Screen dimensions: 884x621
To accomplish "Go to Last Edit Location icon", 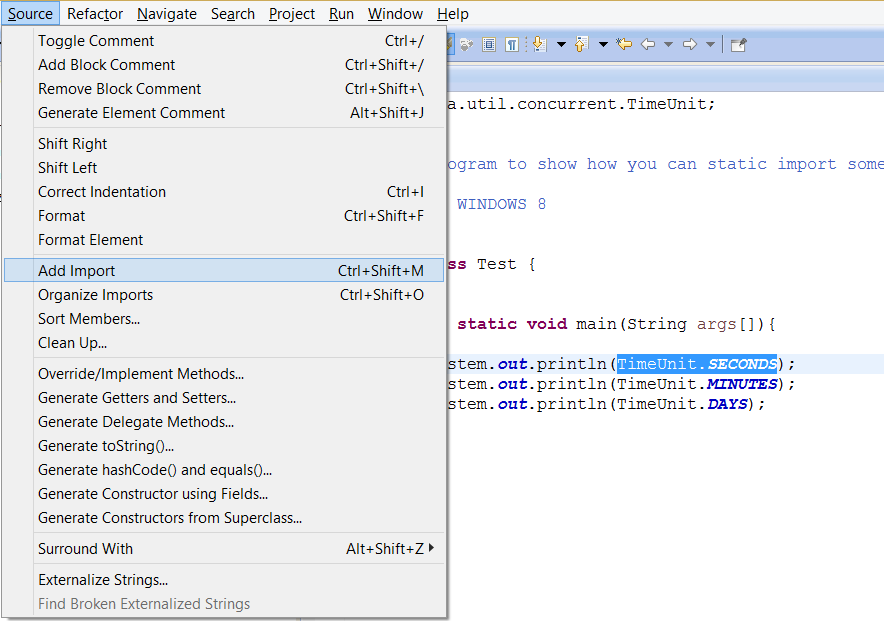I will (x=624, y=44).
